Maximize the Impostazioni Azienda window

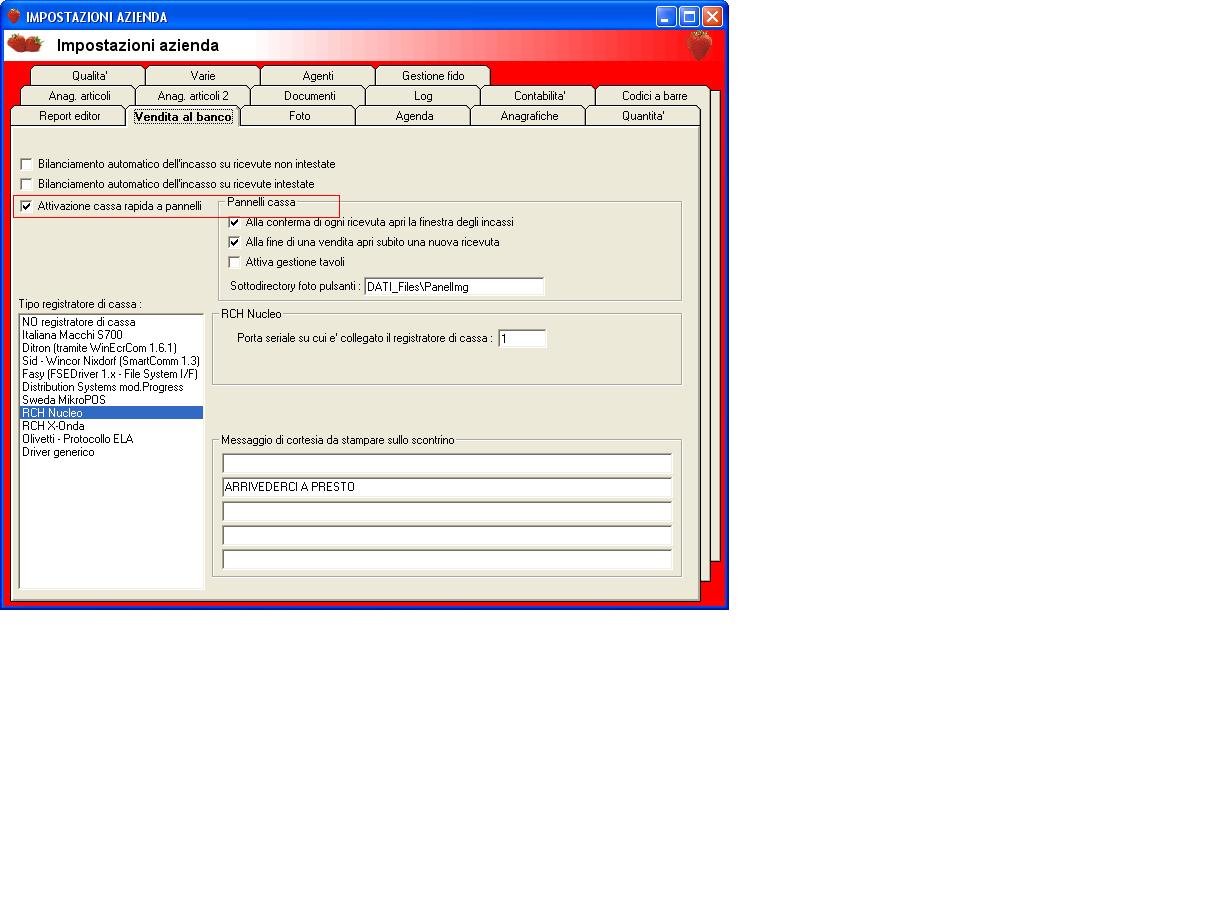(689, 17)
